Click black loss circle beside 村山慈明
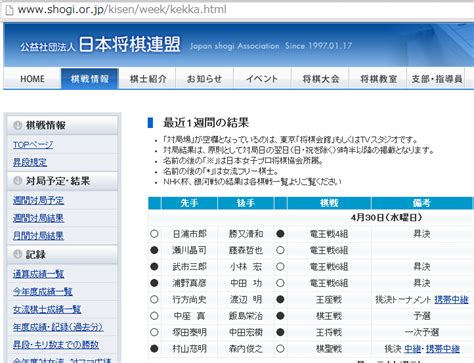The image size is (474, 363). click(x=154, y=349)
